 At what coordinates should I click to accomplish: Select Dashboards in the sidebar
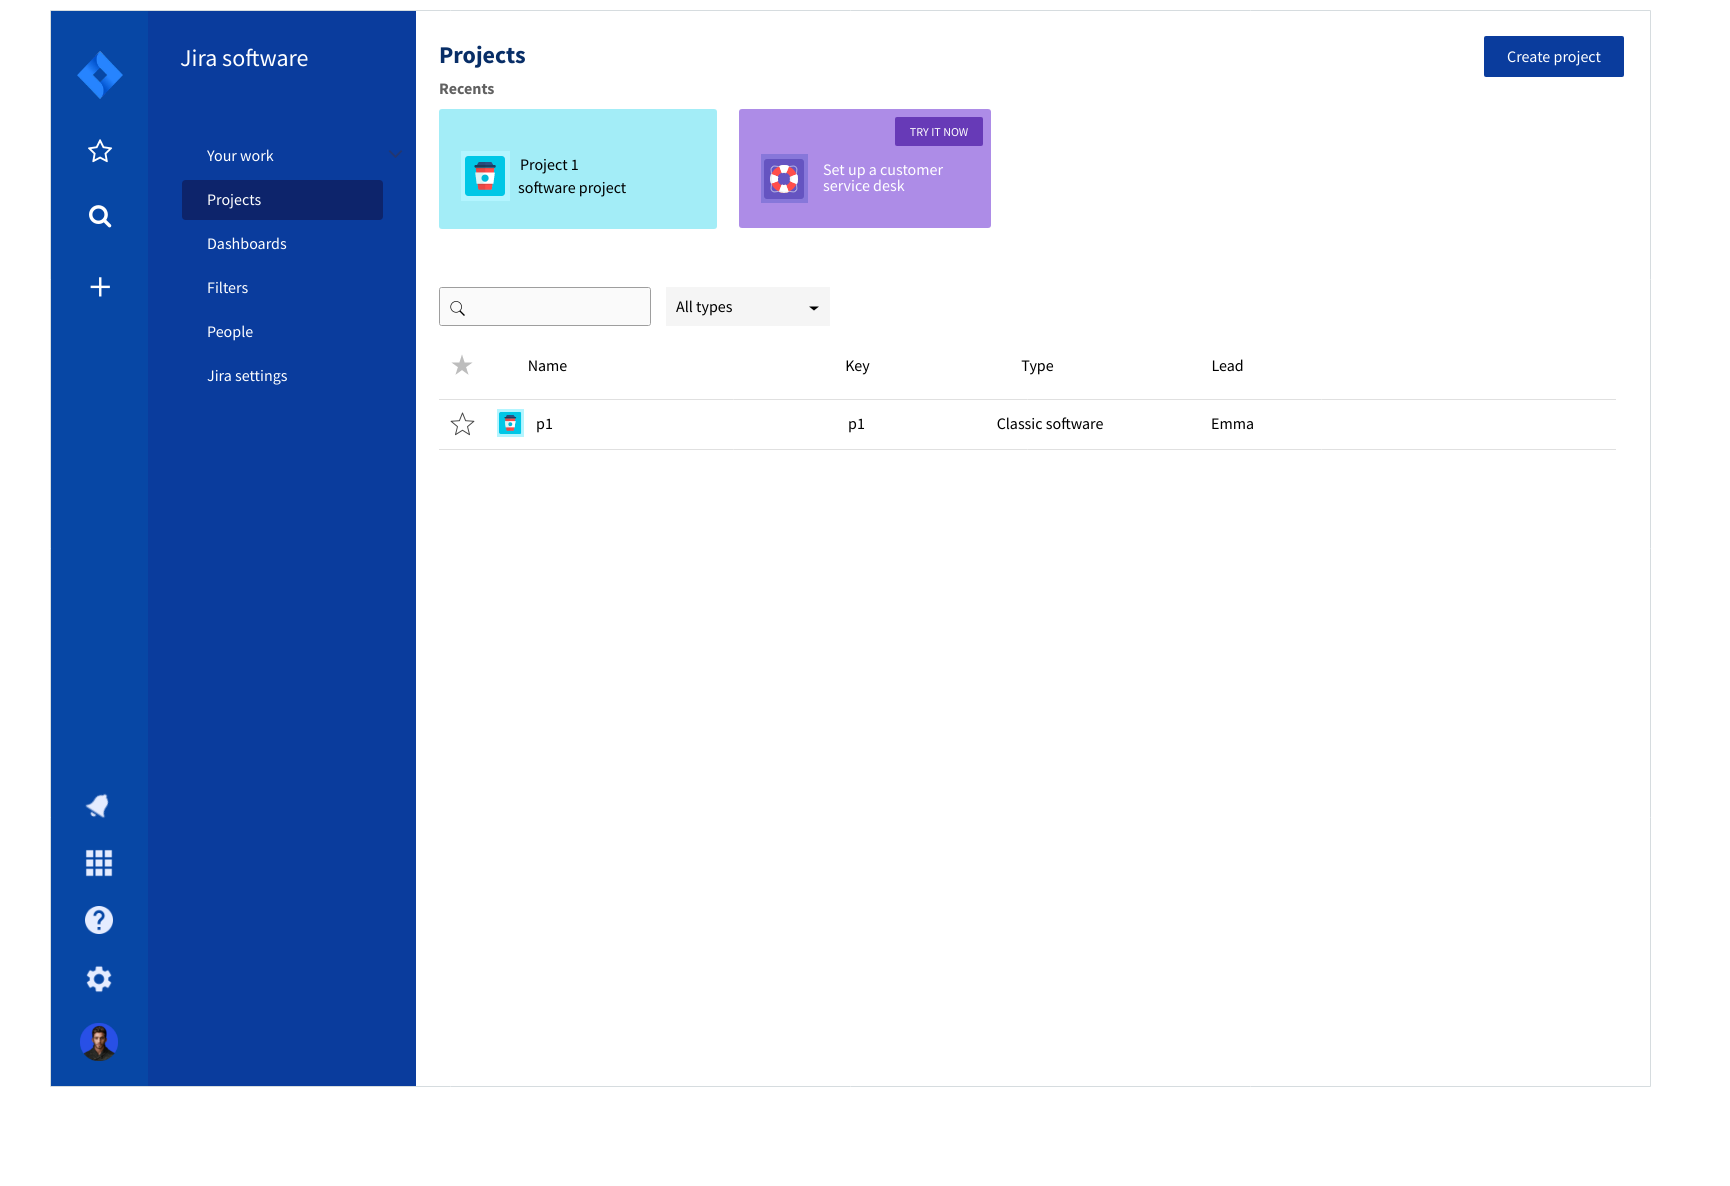[x=246, y=243]
